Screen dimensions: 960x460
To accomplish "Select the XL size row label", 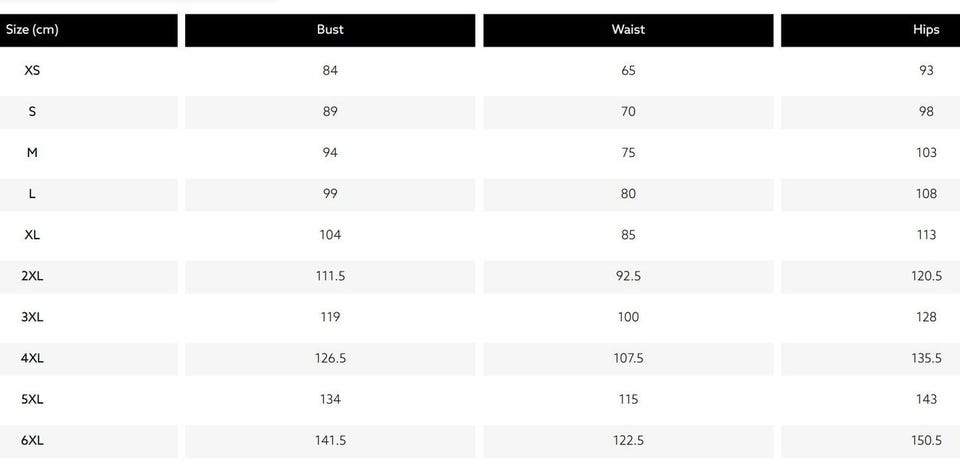I will pyautogui.click(x=32, y=235).
